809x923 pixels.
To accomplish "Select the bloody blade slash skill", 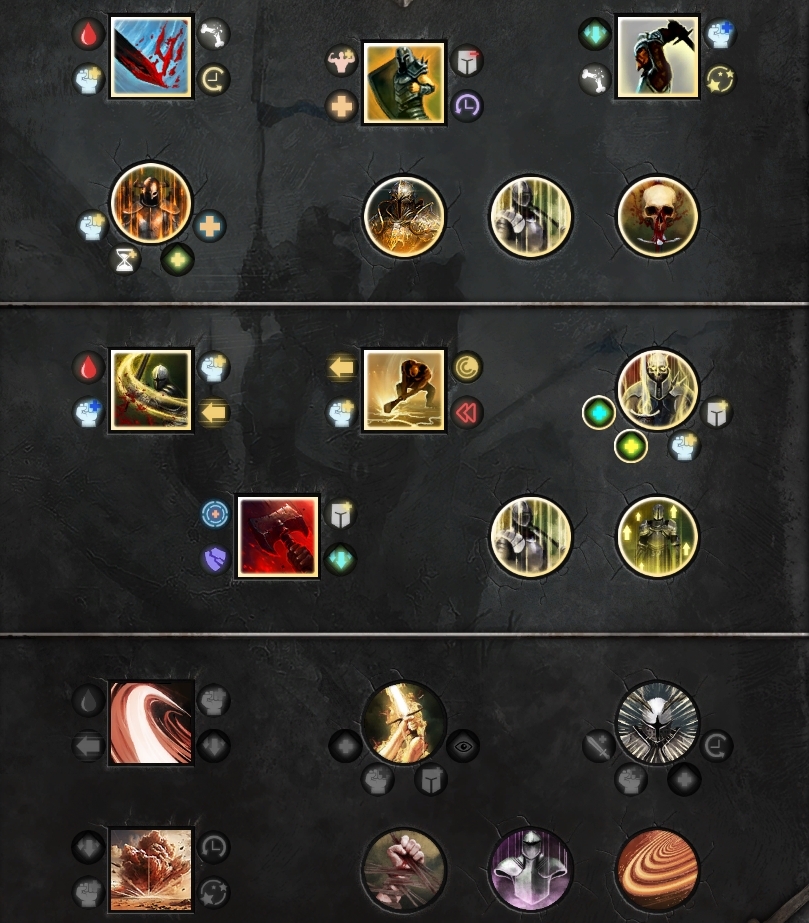I will coord(151,57).
